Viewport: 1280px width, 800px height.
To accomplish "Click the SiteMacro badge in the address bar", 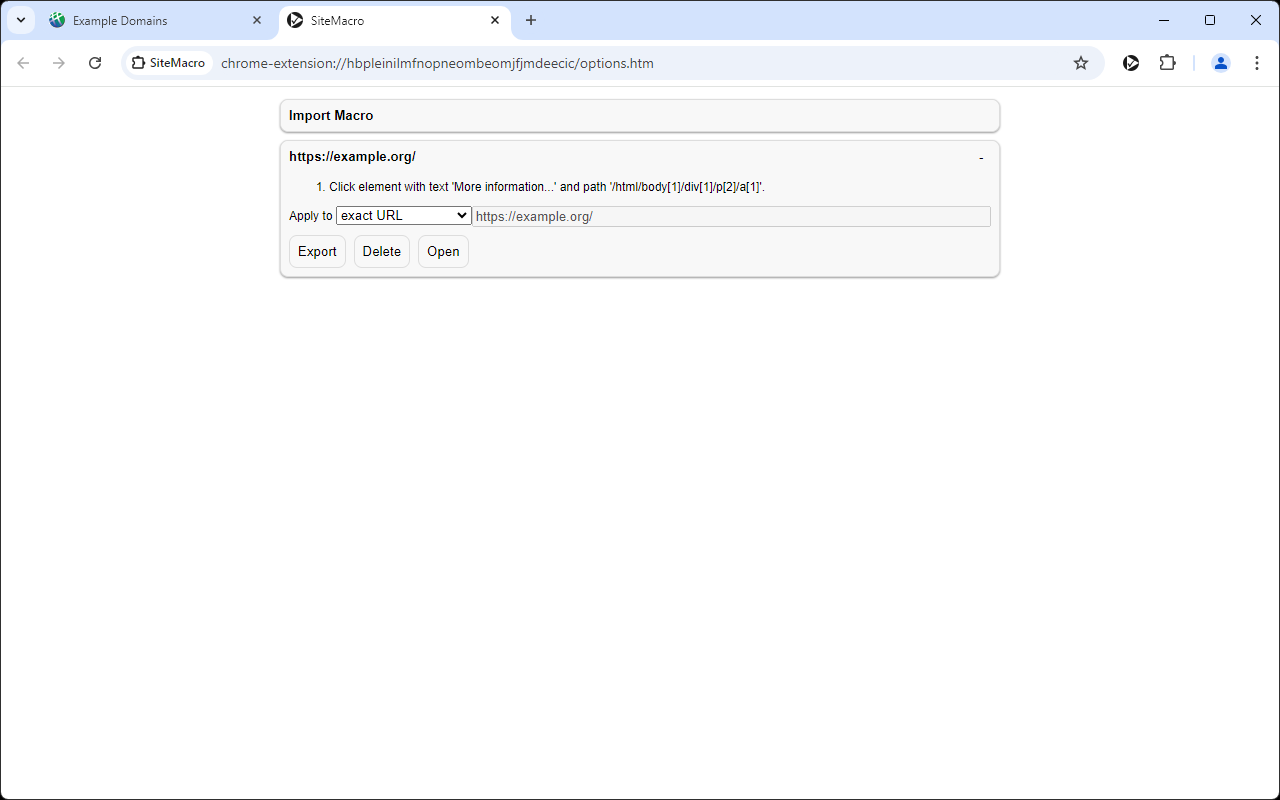I will click(x=167, y=62).
